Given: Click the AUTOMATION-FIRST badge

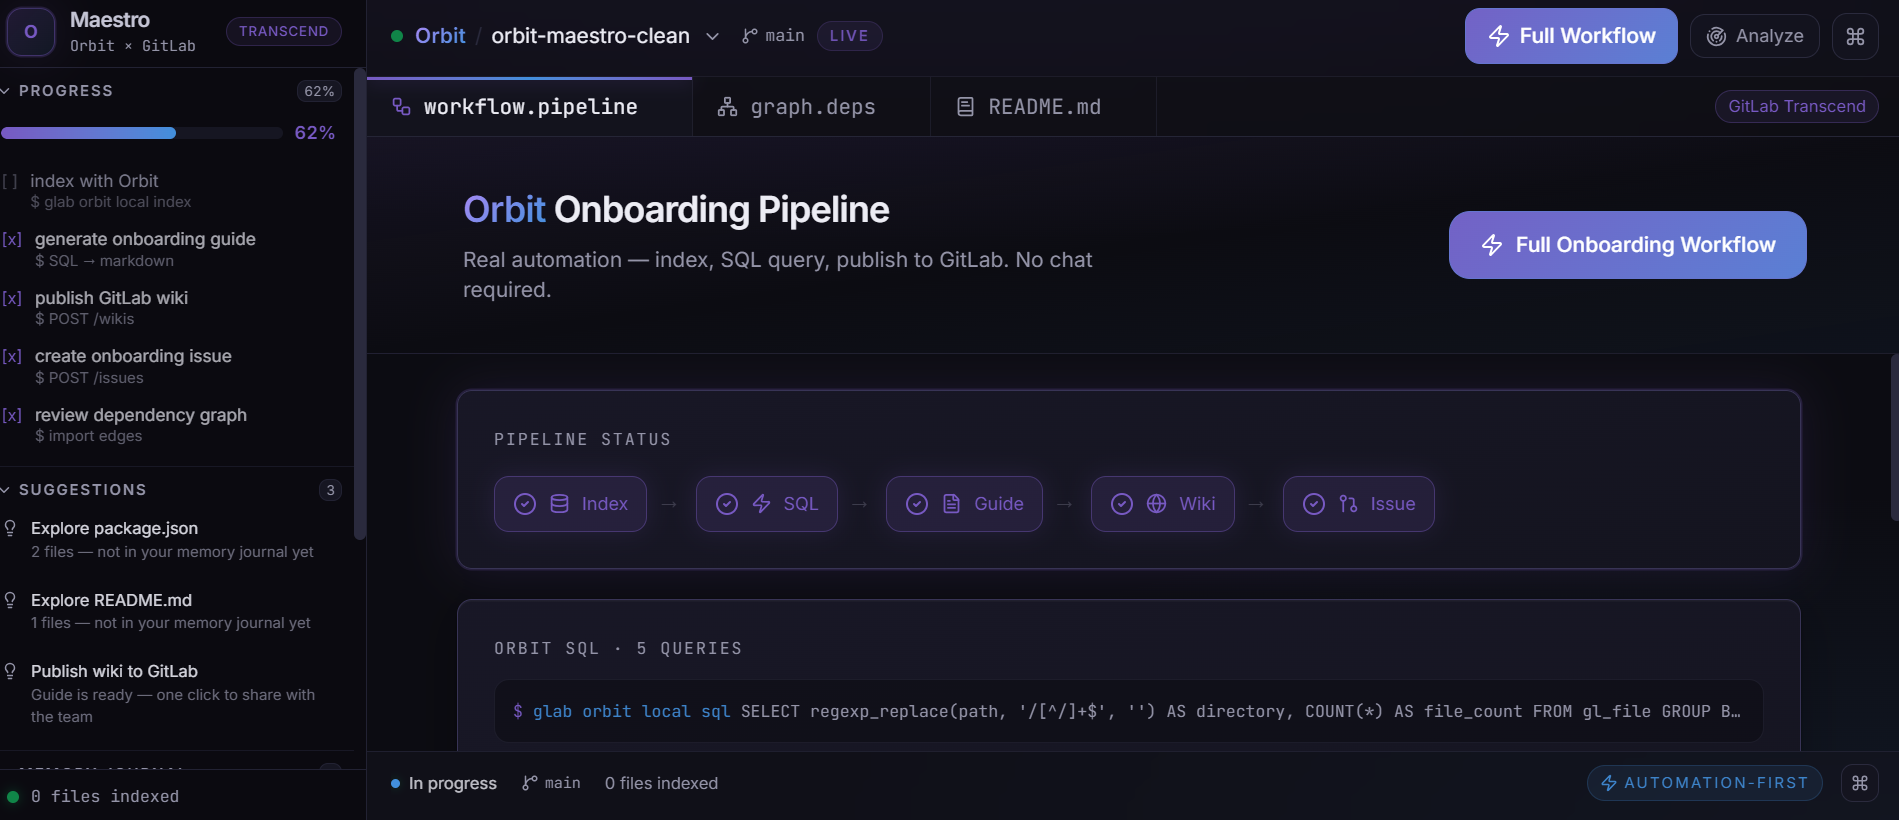Looking at the screenshot, I should [x=1705, y=783].
